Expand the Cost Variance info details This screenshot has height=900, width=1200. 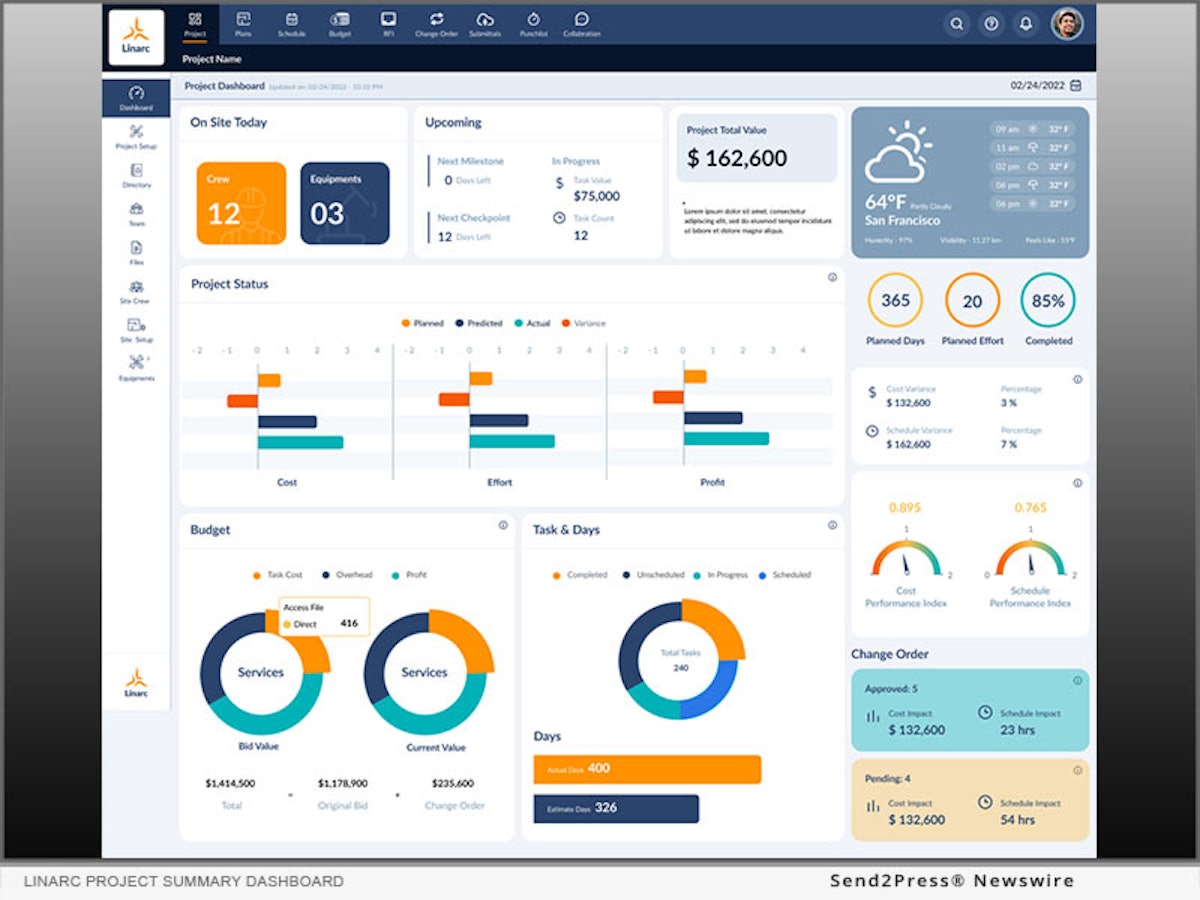1078,380
